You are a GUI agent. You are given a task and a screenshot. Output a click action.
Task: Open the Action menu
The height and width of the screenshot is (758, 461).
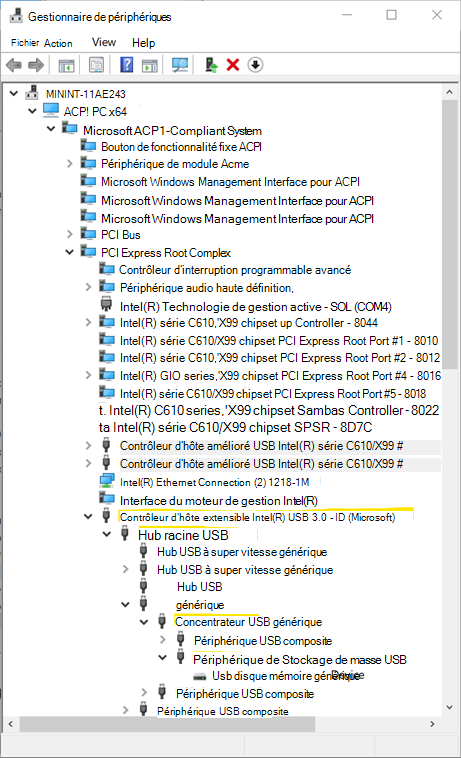(58, 43)
